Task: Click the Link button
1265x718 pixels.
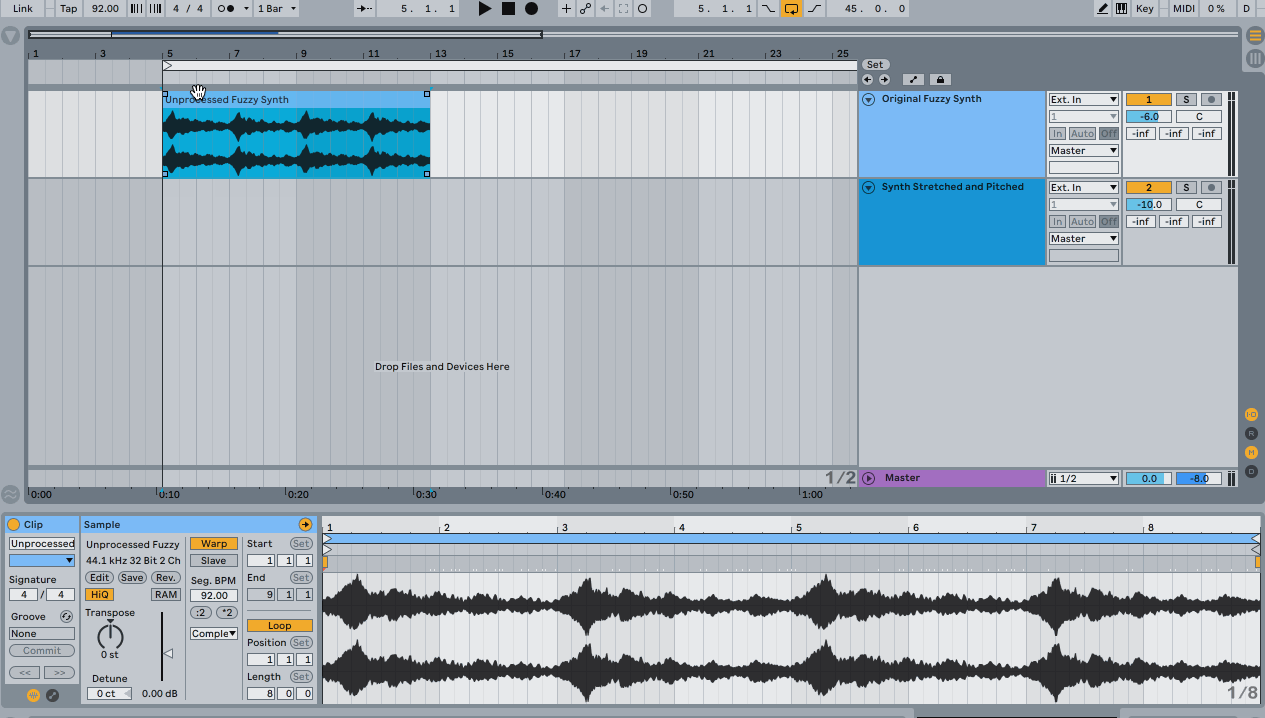Action: [x=22, y=8]
